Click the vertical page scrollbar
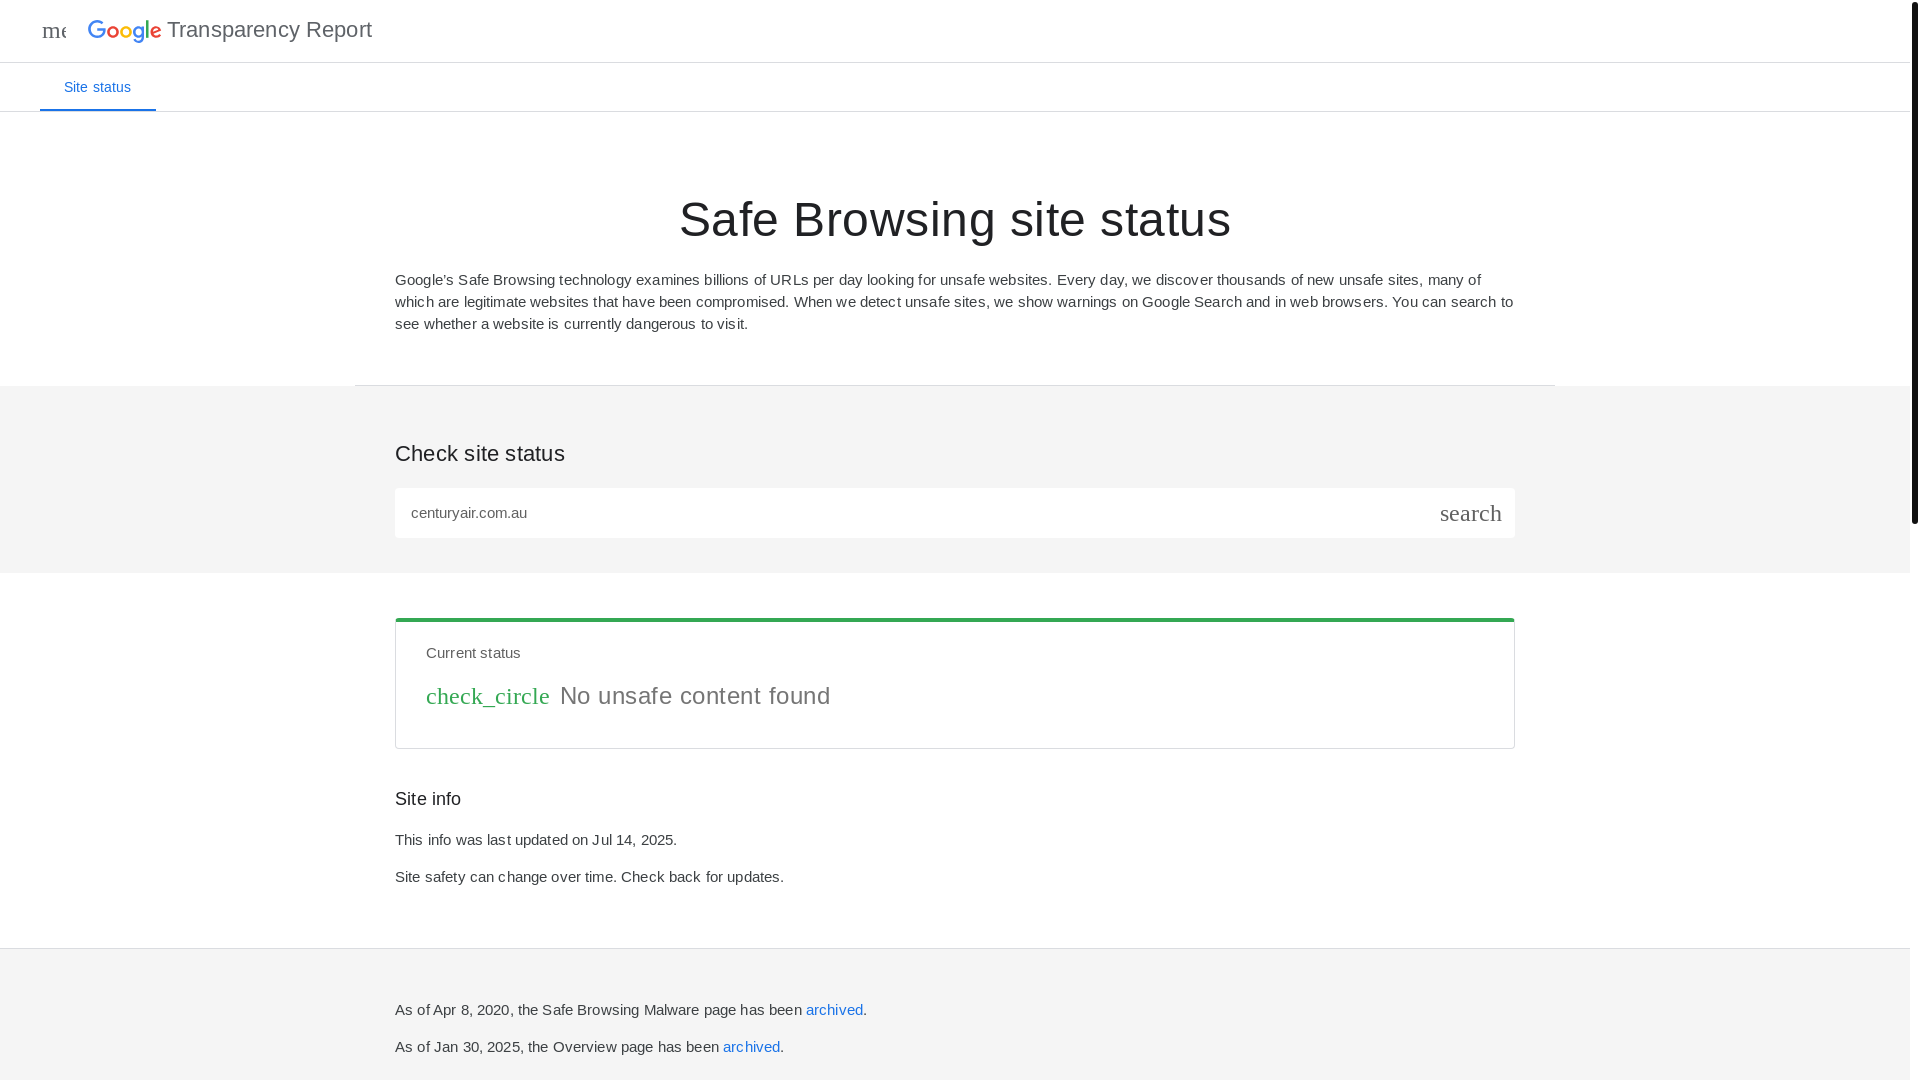 coord(1915,262)
